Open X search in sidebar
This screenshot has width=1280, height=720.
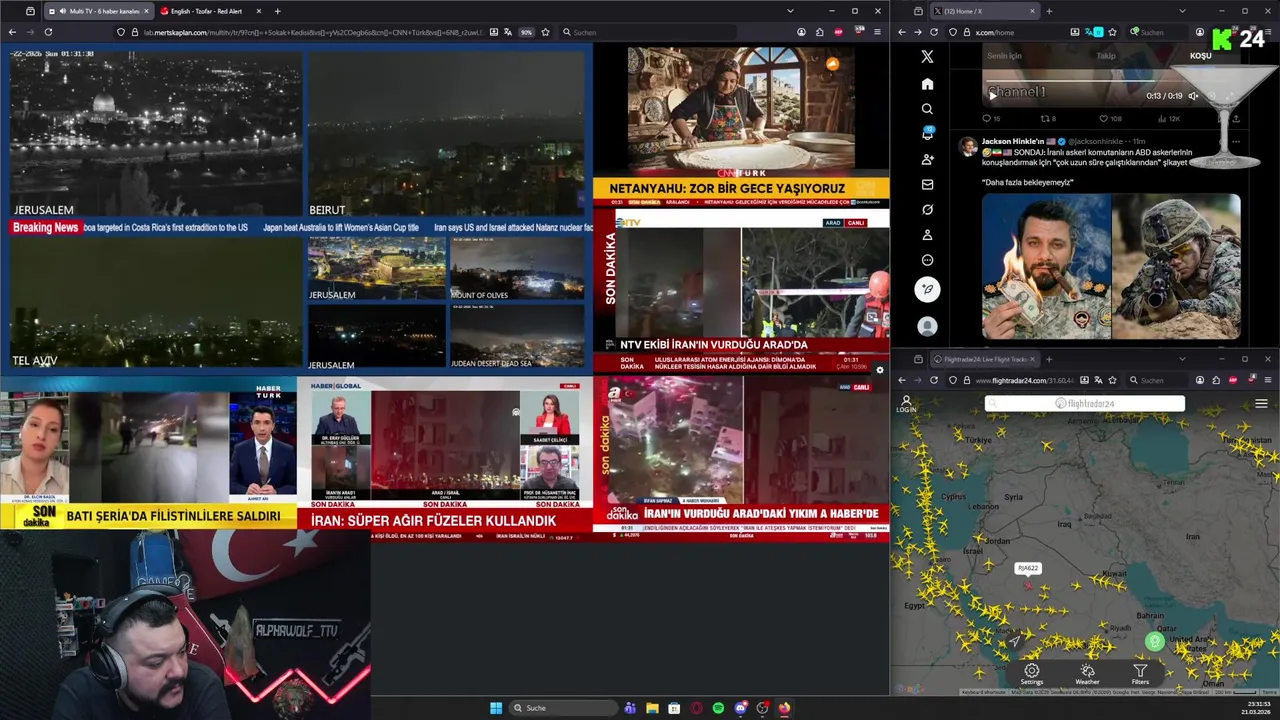(x=927, y=109)
